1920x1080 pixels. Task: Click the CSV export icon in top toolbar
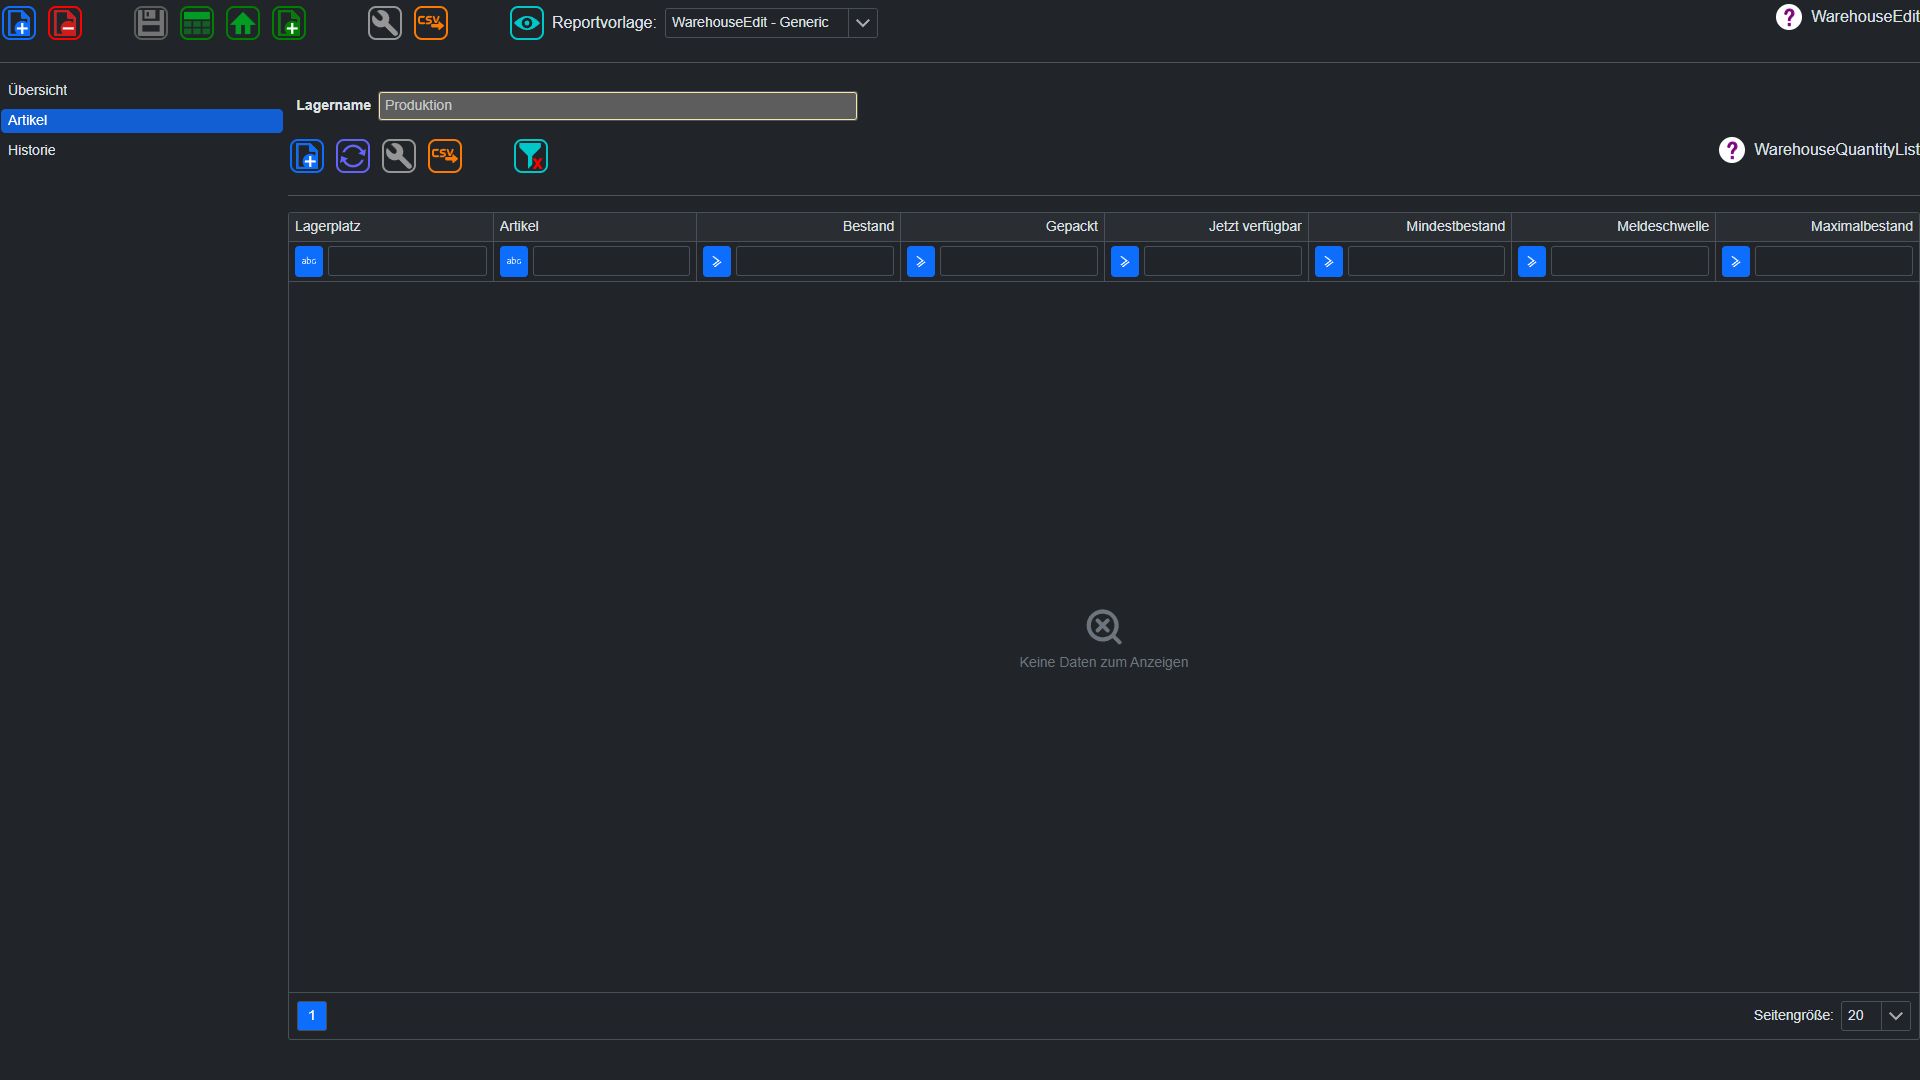click(431, 22)
